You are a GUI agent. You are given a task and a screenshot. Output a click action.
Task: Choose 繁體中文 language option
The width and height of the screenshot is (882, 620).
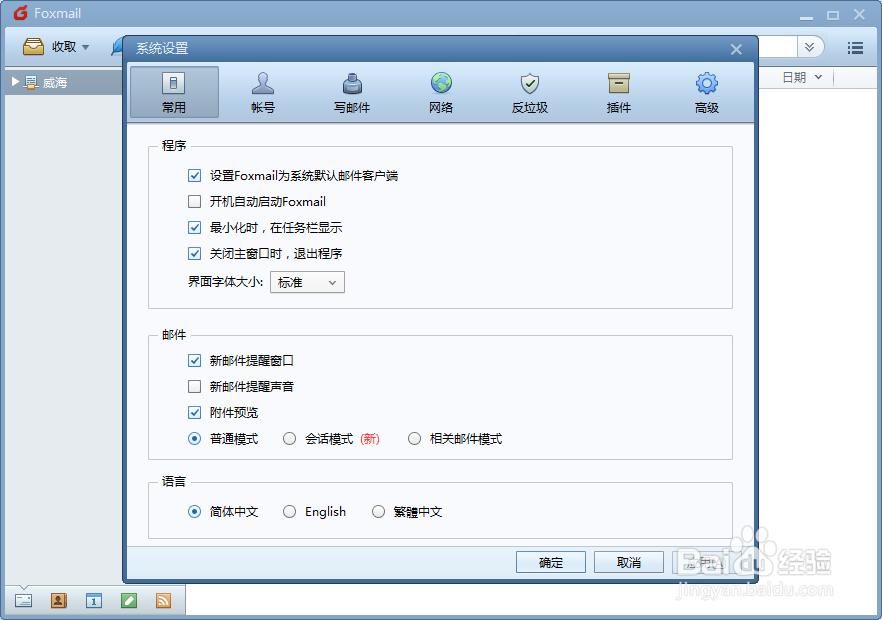coord(378,511)
